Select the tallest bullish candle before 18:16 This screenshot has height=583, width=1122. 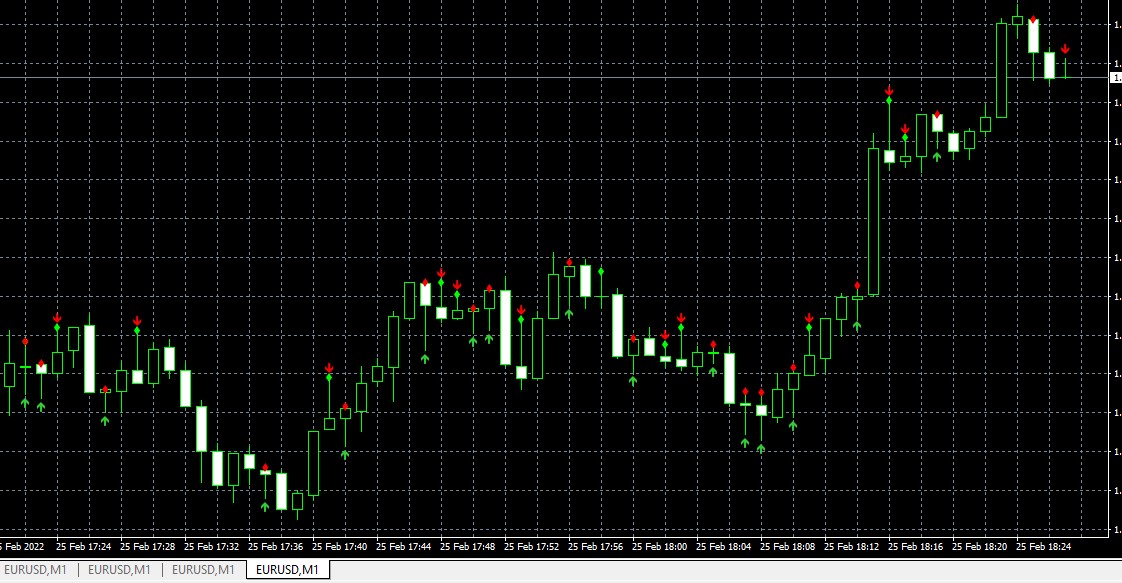click(873, 222)
